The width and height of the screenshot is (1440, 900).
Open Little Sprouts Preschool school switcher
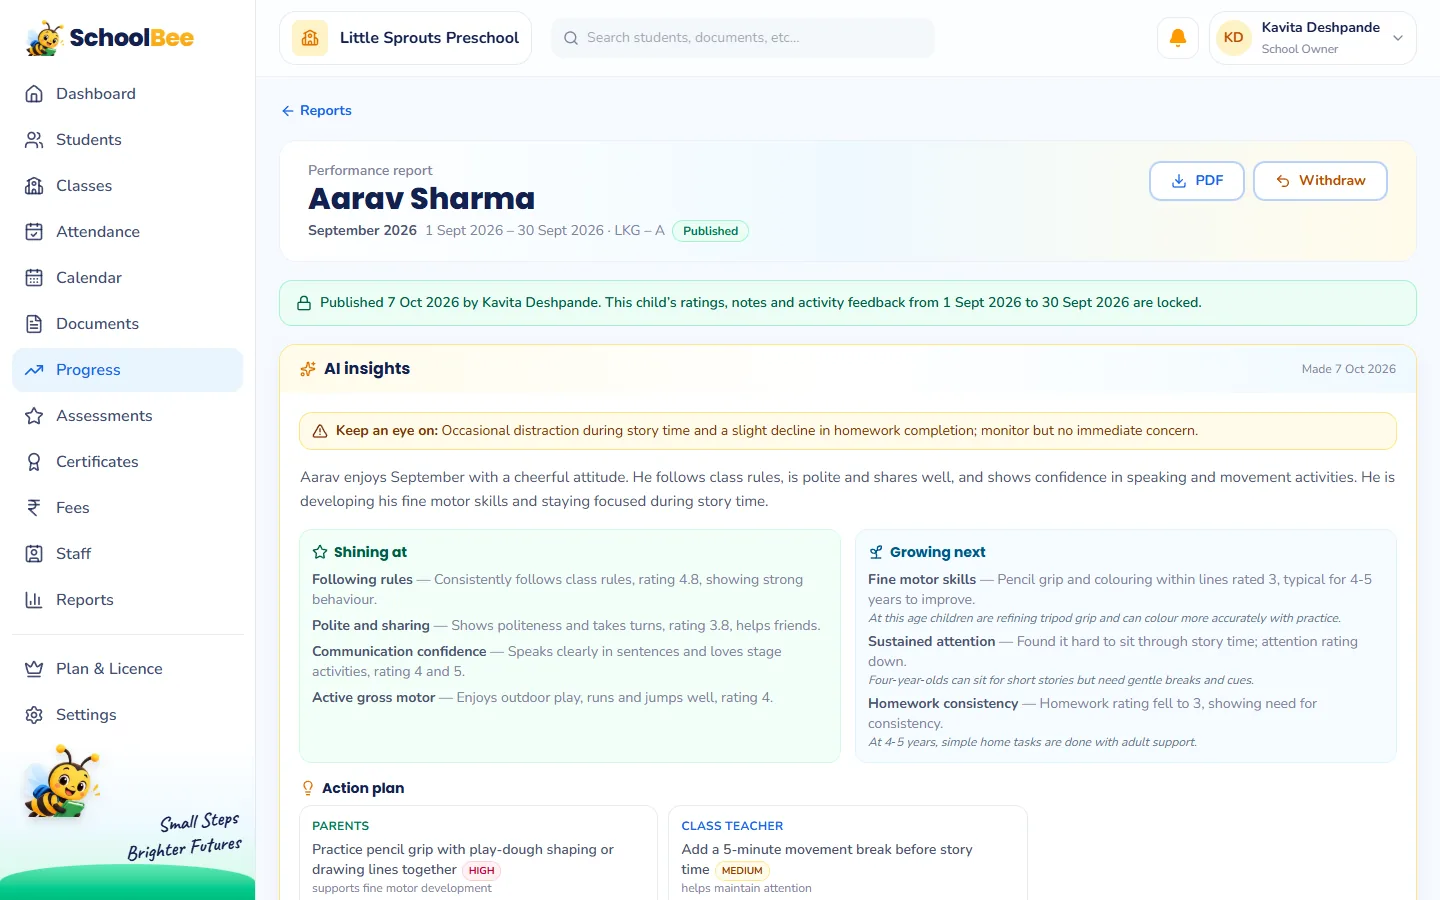click(405, 38)
